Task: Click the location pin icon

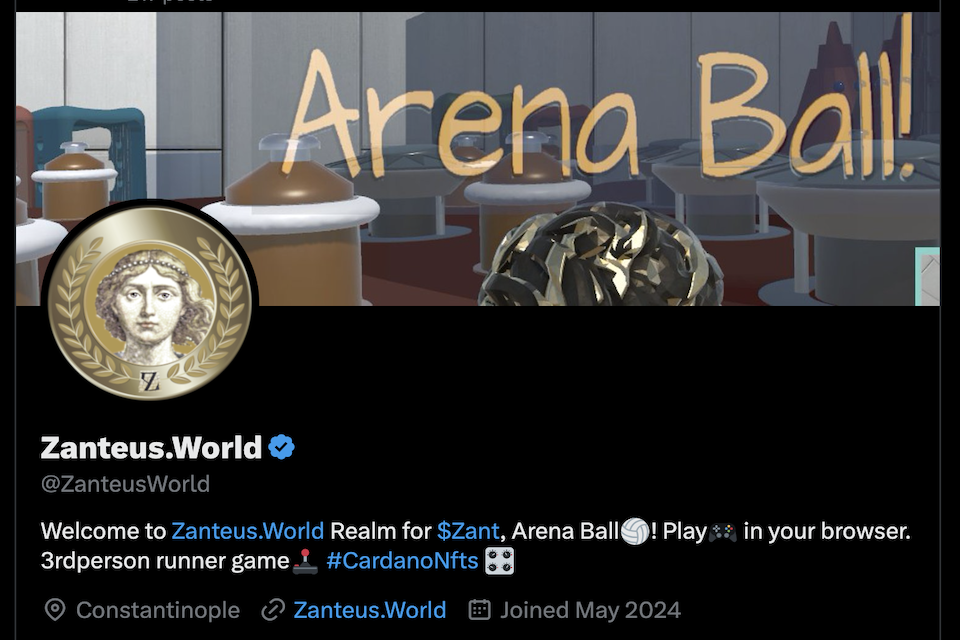Action: pos(55,610)
